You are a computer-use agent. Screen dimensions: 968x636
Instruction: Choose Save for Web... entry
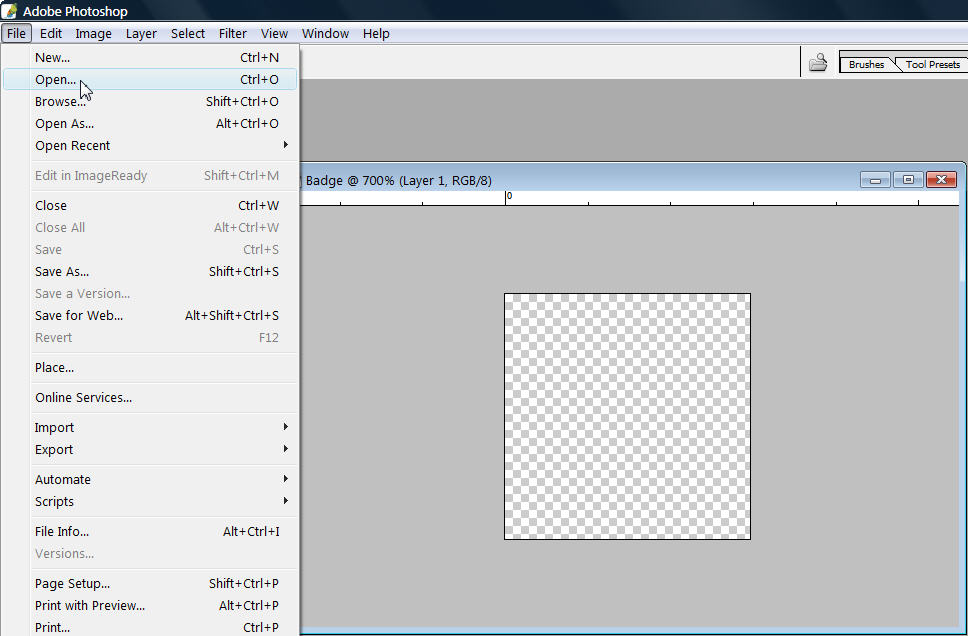coord(150,316)
